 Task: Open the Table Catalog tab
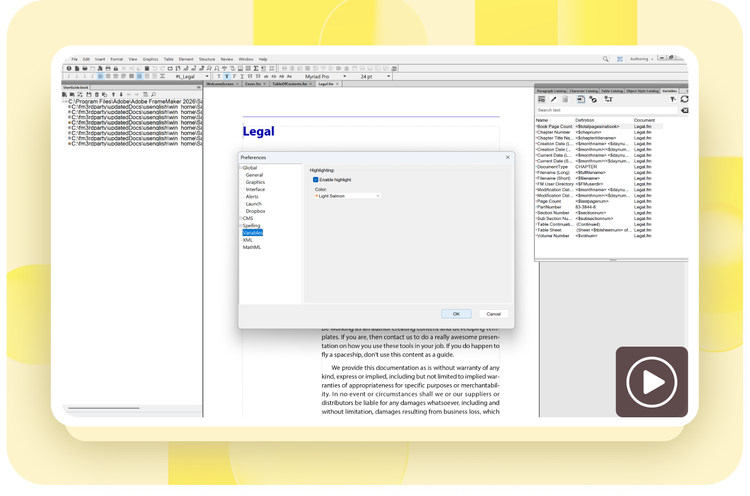[x=612, y=91]
